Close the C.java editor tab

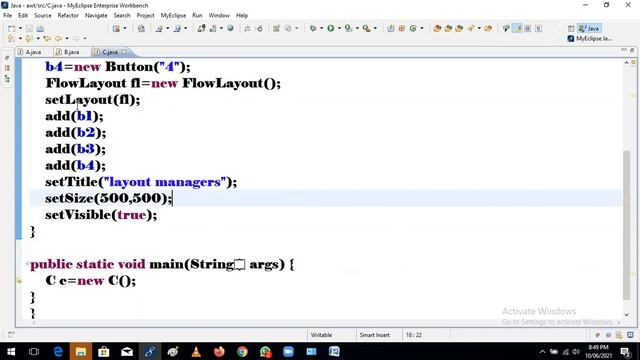coord(124,51)
